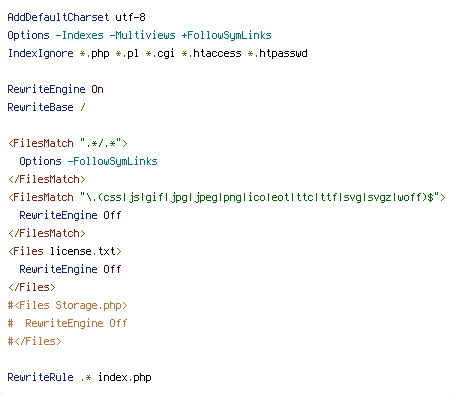Click the Files license.txt tag
Image resolution: width=454 pixels, height=394 pixels.
point(65,251)
